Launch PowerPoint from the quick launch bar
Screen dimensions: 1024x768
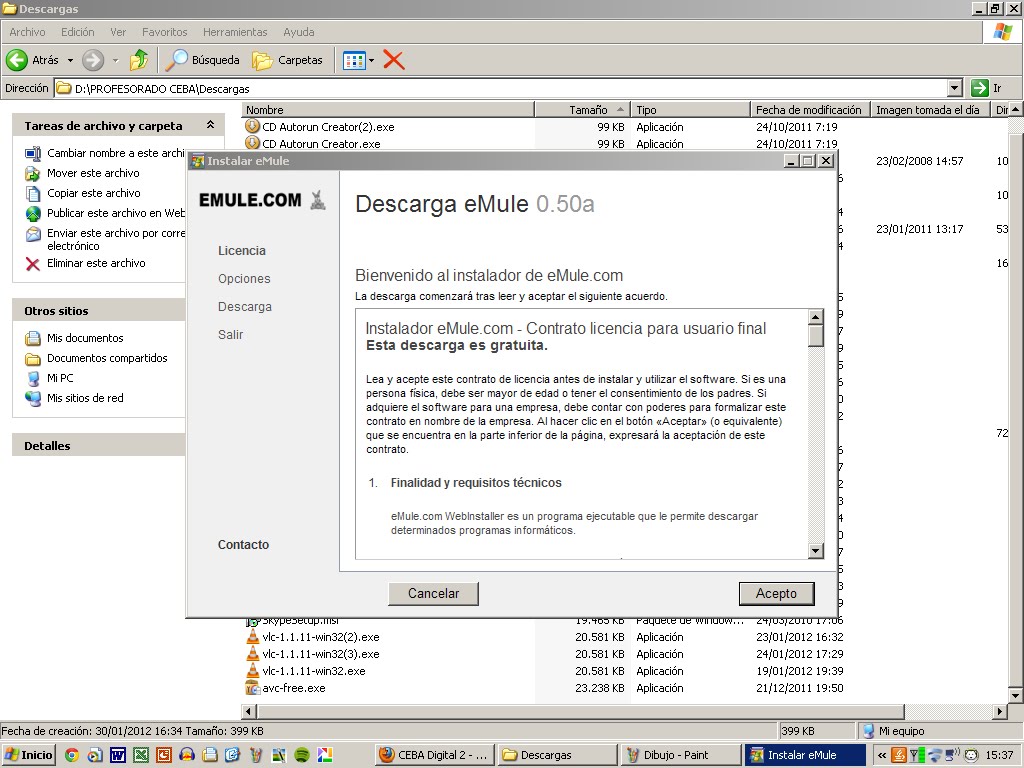tap(164, 756)
